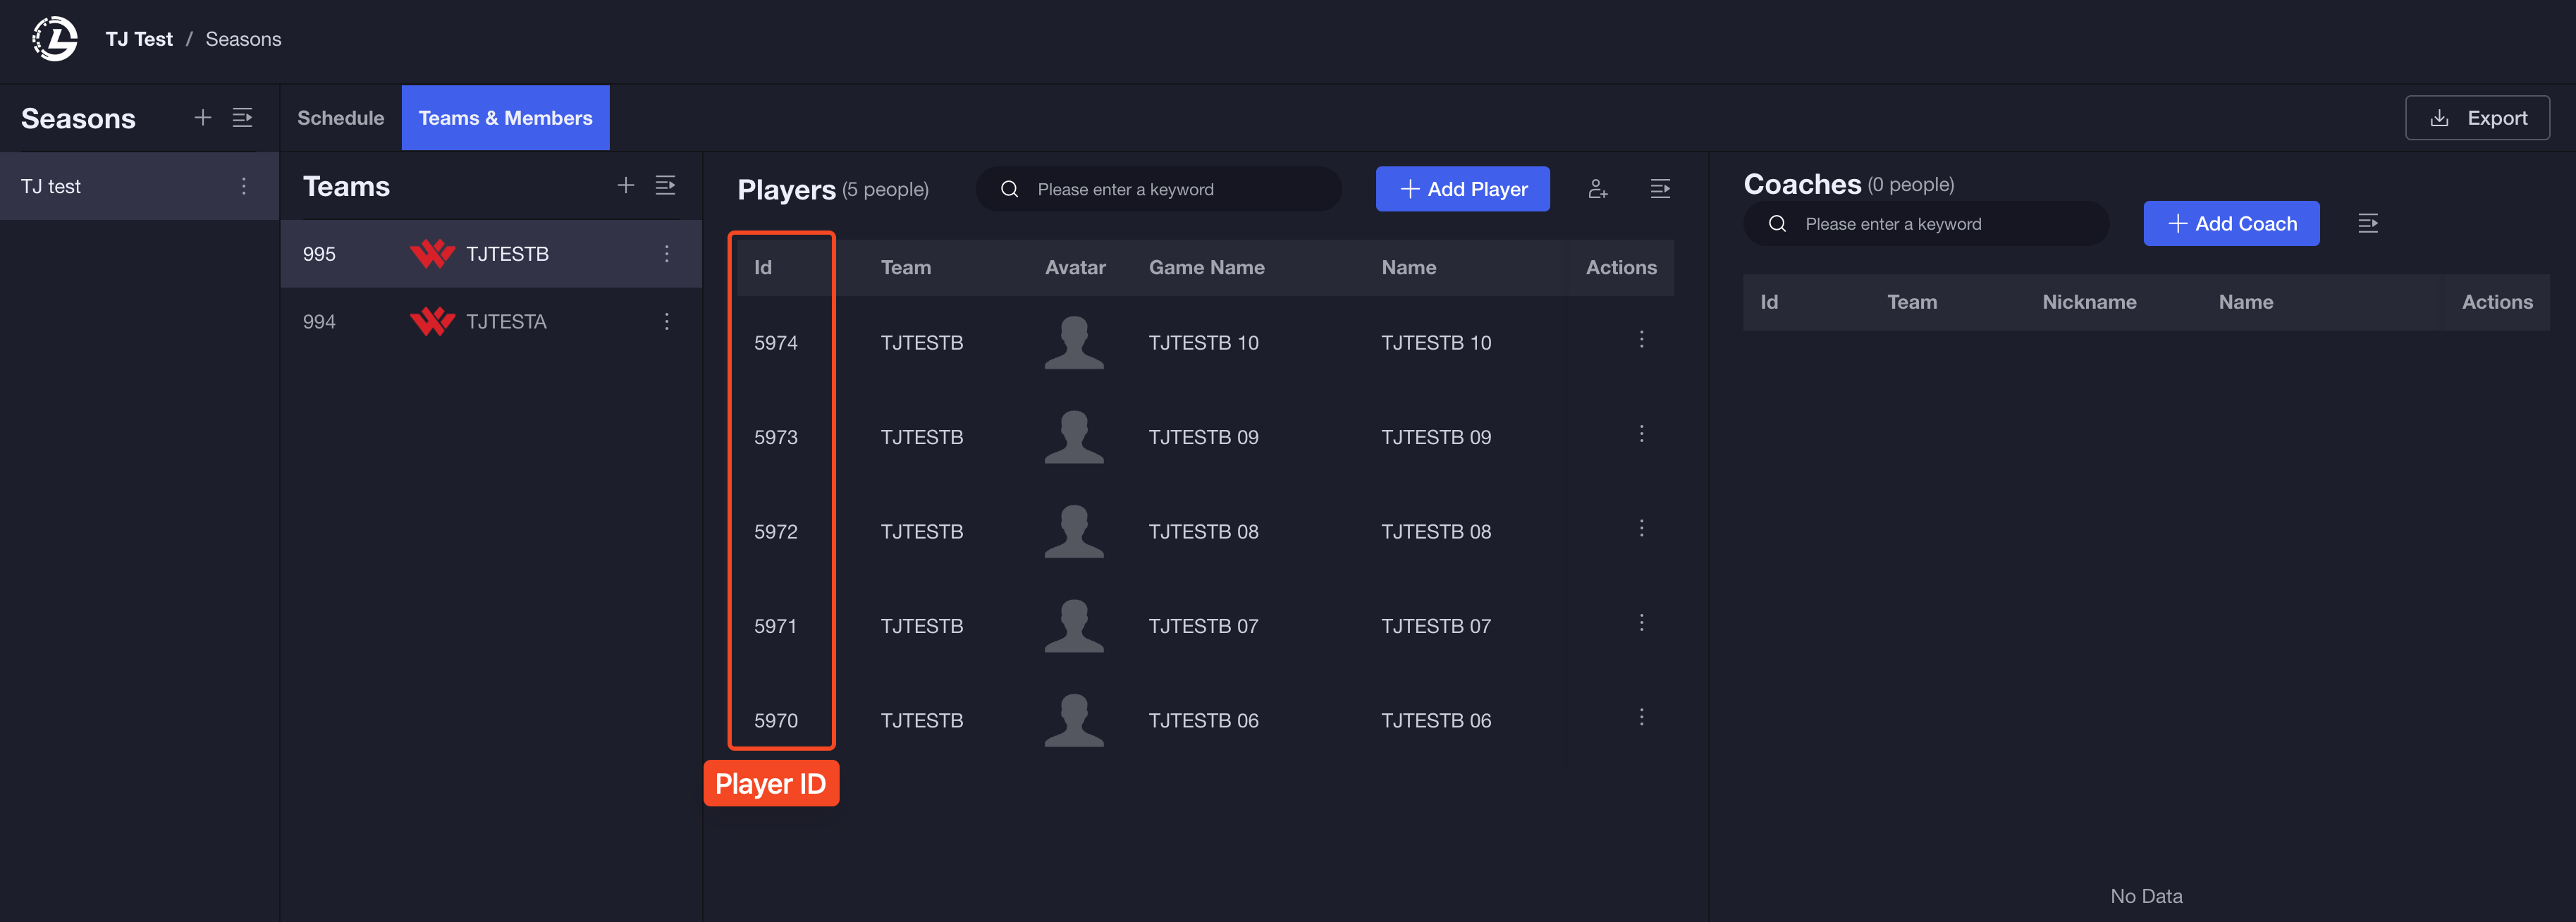Select team TJTESTA in Teams list
Image resolution: width=2576 pixels, height=922 pixels.
pyautogui.click(x=505, y=321)
